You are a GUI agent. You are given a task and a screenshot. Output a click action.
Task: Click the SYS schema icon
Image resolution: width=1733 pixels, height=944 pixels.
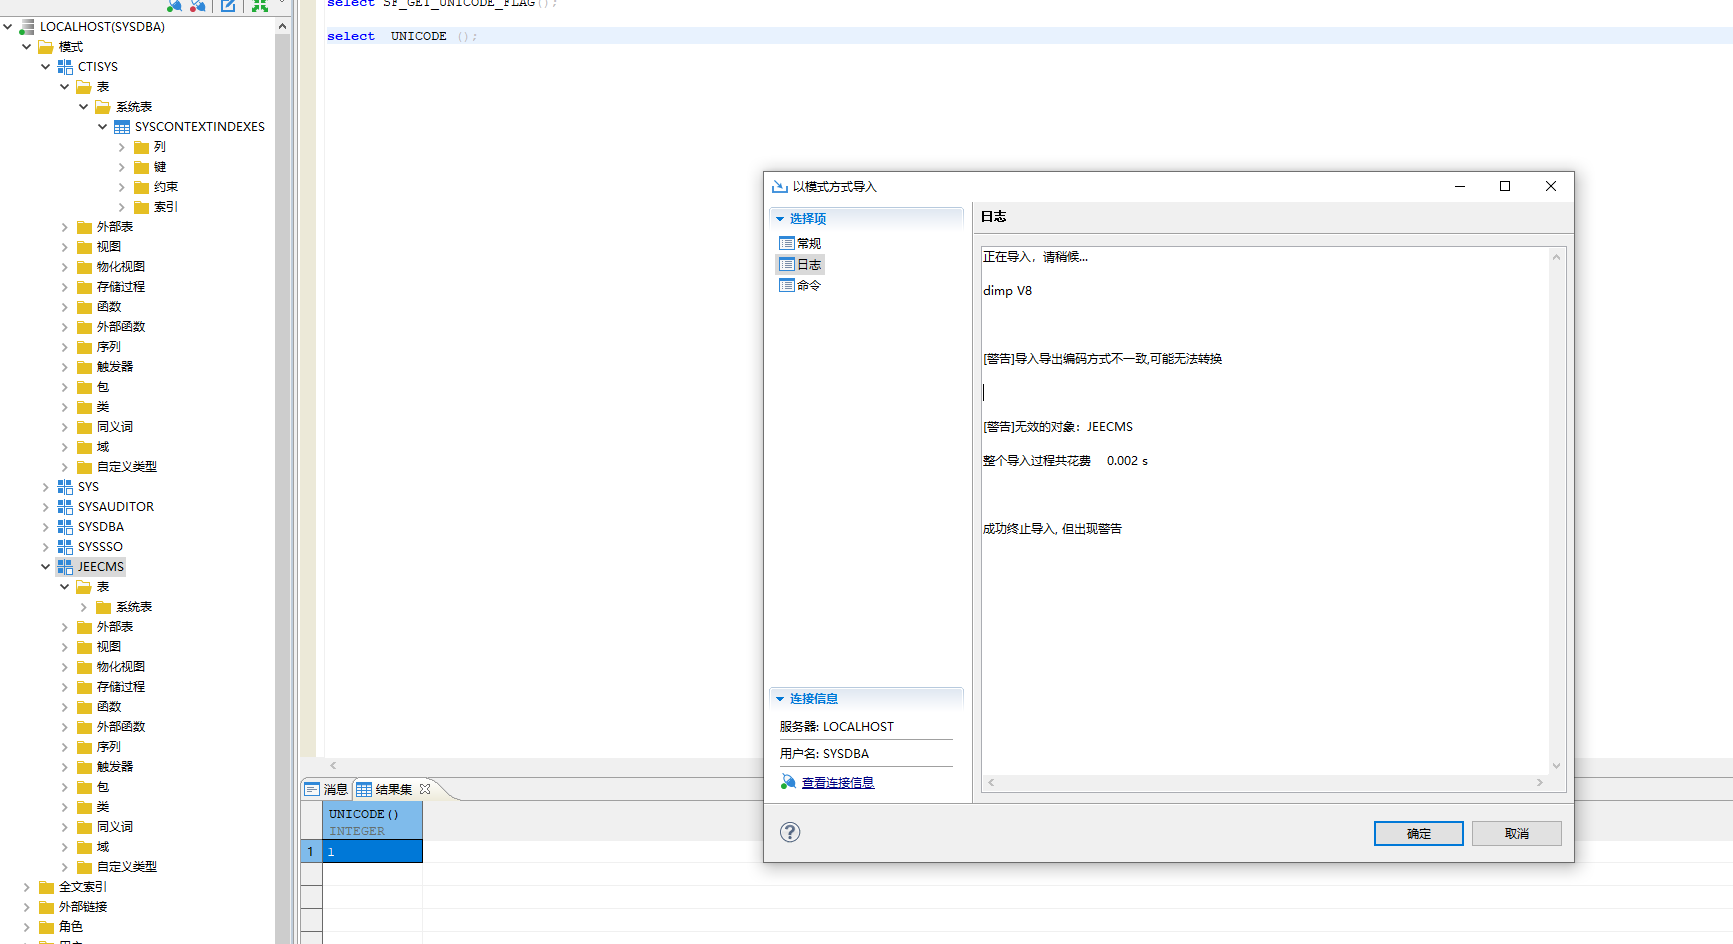tap(65, 487)
